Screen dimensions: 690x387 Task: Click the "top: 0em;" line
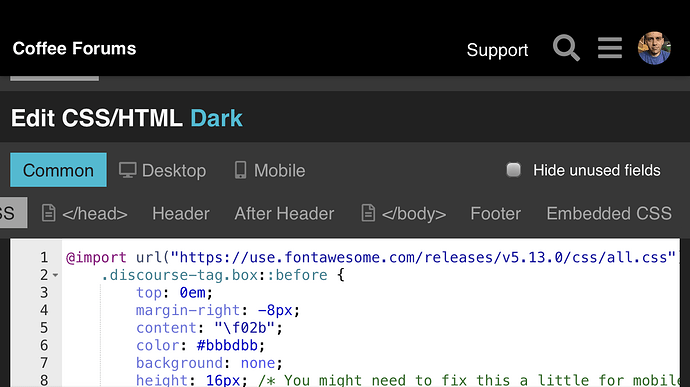click(174, 293)
